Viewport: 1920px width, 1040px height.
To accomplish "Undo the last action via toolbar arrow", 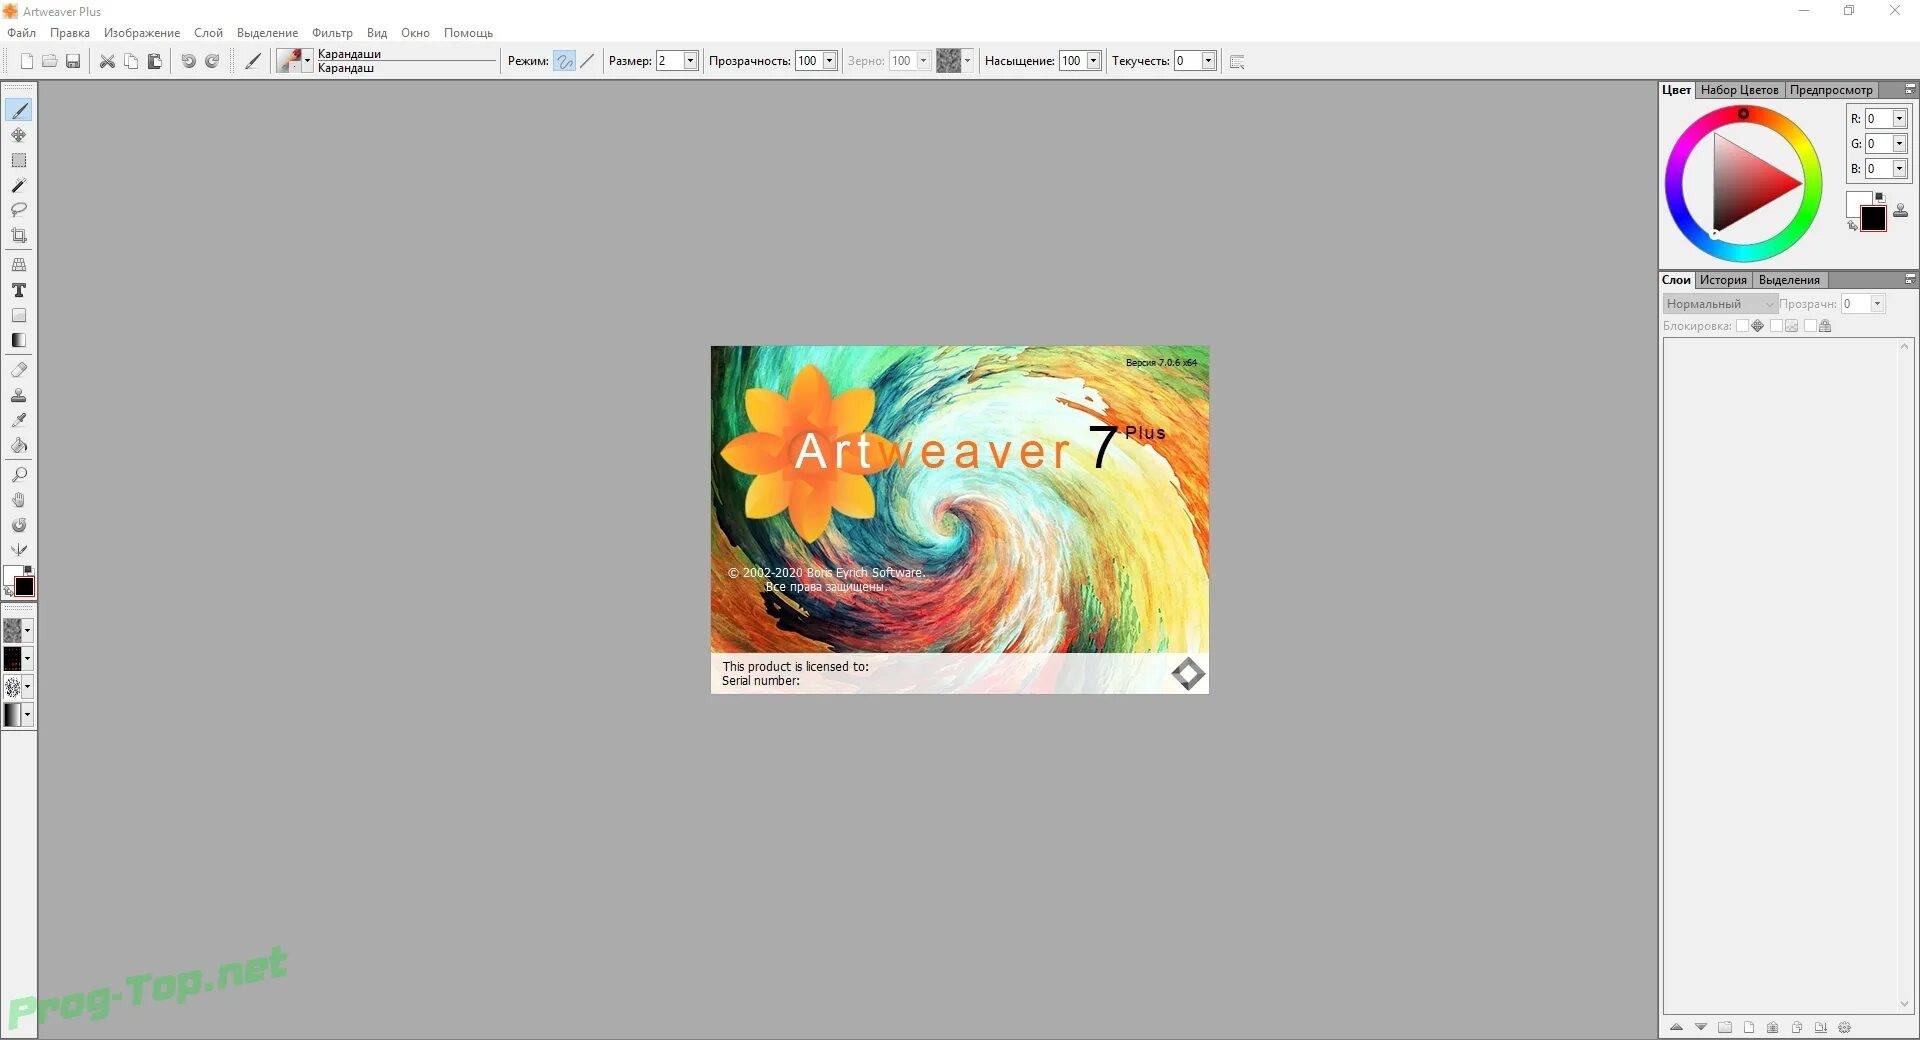I will [188, 61].
